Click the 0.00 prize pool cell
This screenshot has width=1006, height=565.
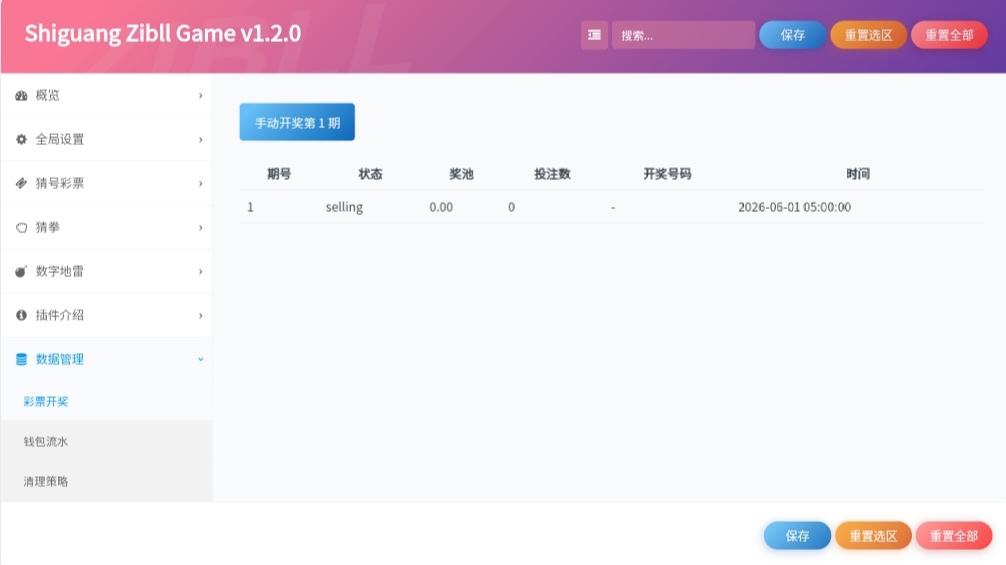(x=441, y=207)
